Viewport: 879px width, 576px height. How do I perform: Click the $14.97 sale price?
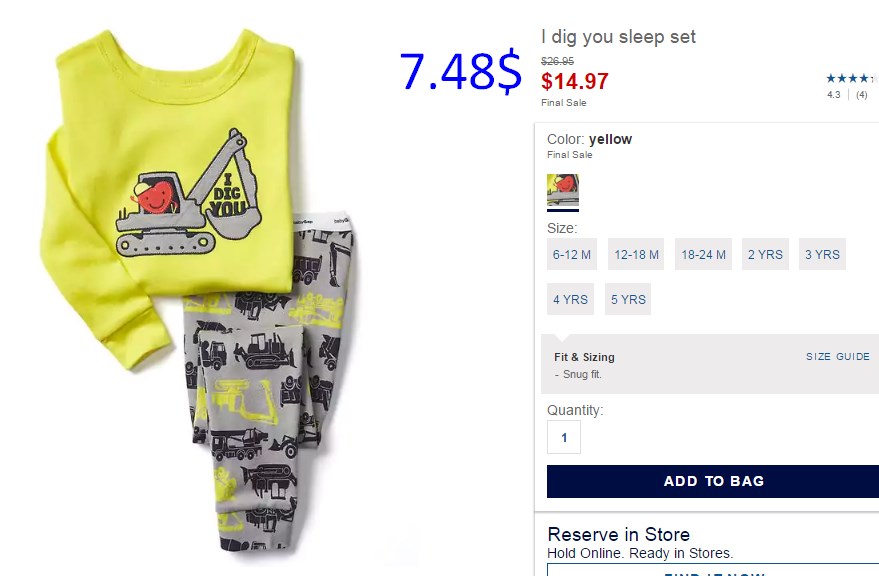coord(575,81)
